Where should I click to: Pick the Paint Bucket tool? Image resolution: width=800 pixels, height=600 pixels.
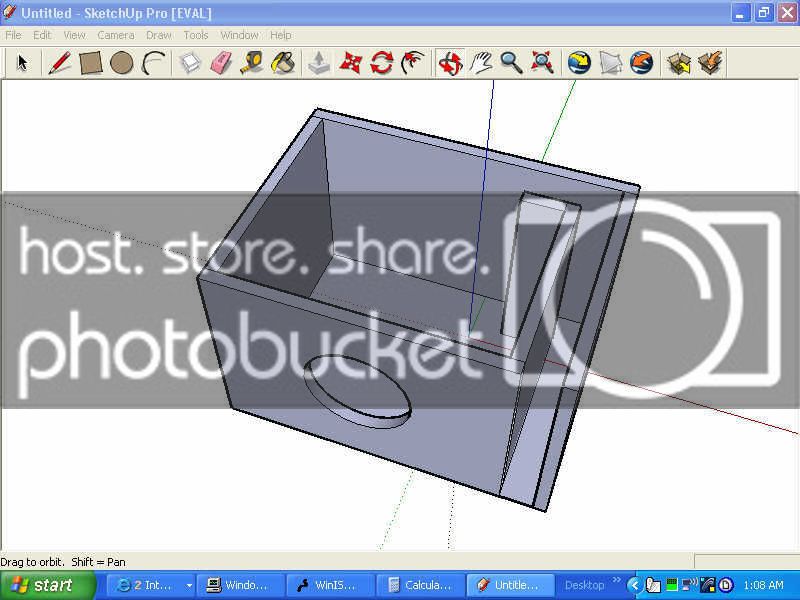pyautogui.click(x=284, y=63)
